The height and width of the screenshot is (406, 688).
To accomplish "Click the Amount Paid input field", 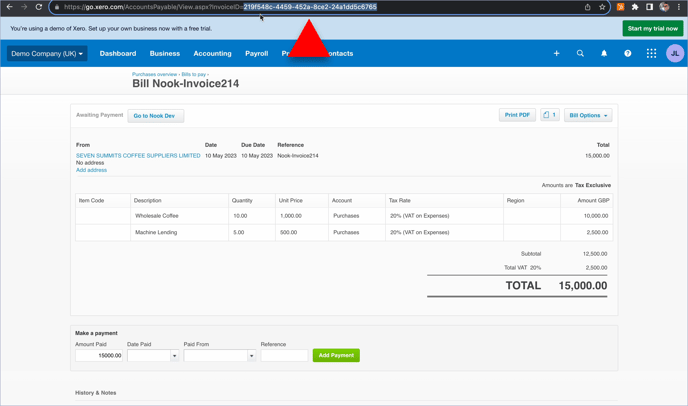I will pos(99,356).
